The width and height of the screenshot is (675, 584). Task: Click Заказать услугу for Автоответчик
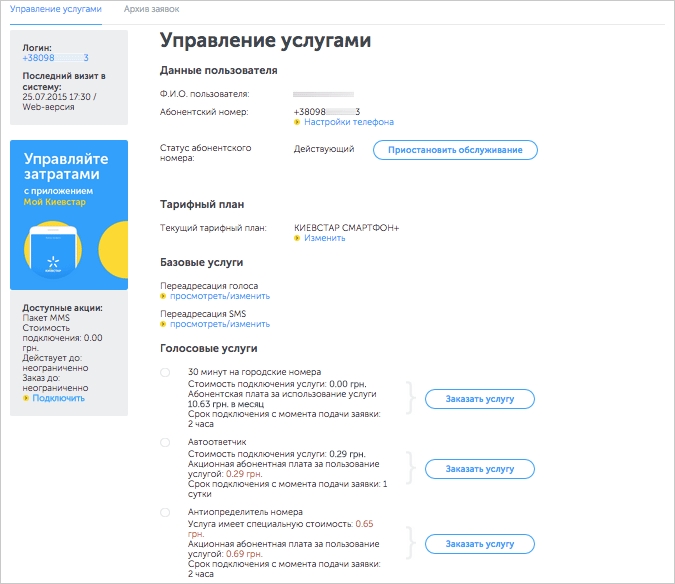tap(480, 469)
